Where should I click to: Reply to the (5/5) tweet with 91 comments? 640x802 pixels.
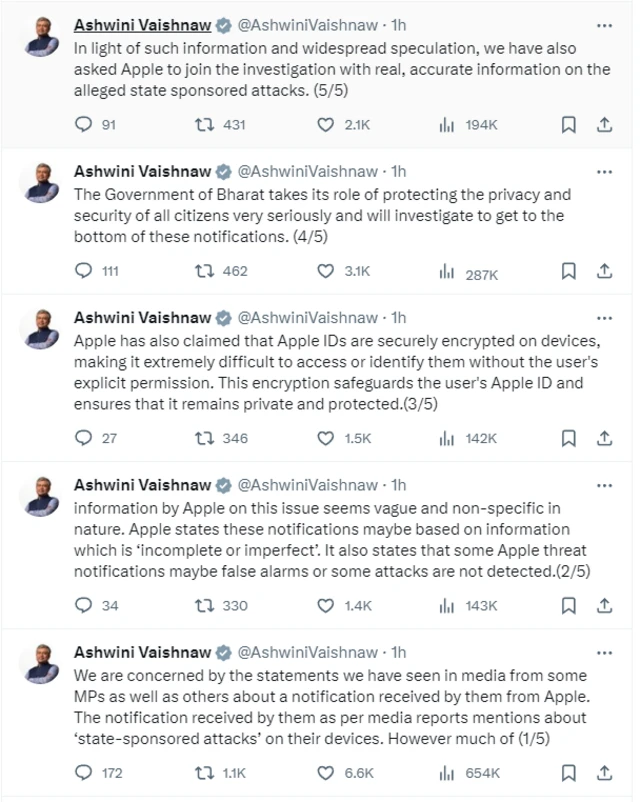point(83,124)
